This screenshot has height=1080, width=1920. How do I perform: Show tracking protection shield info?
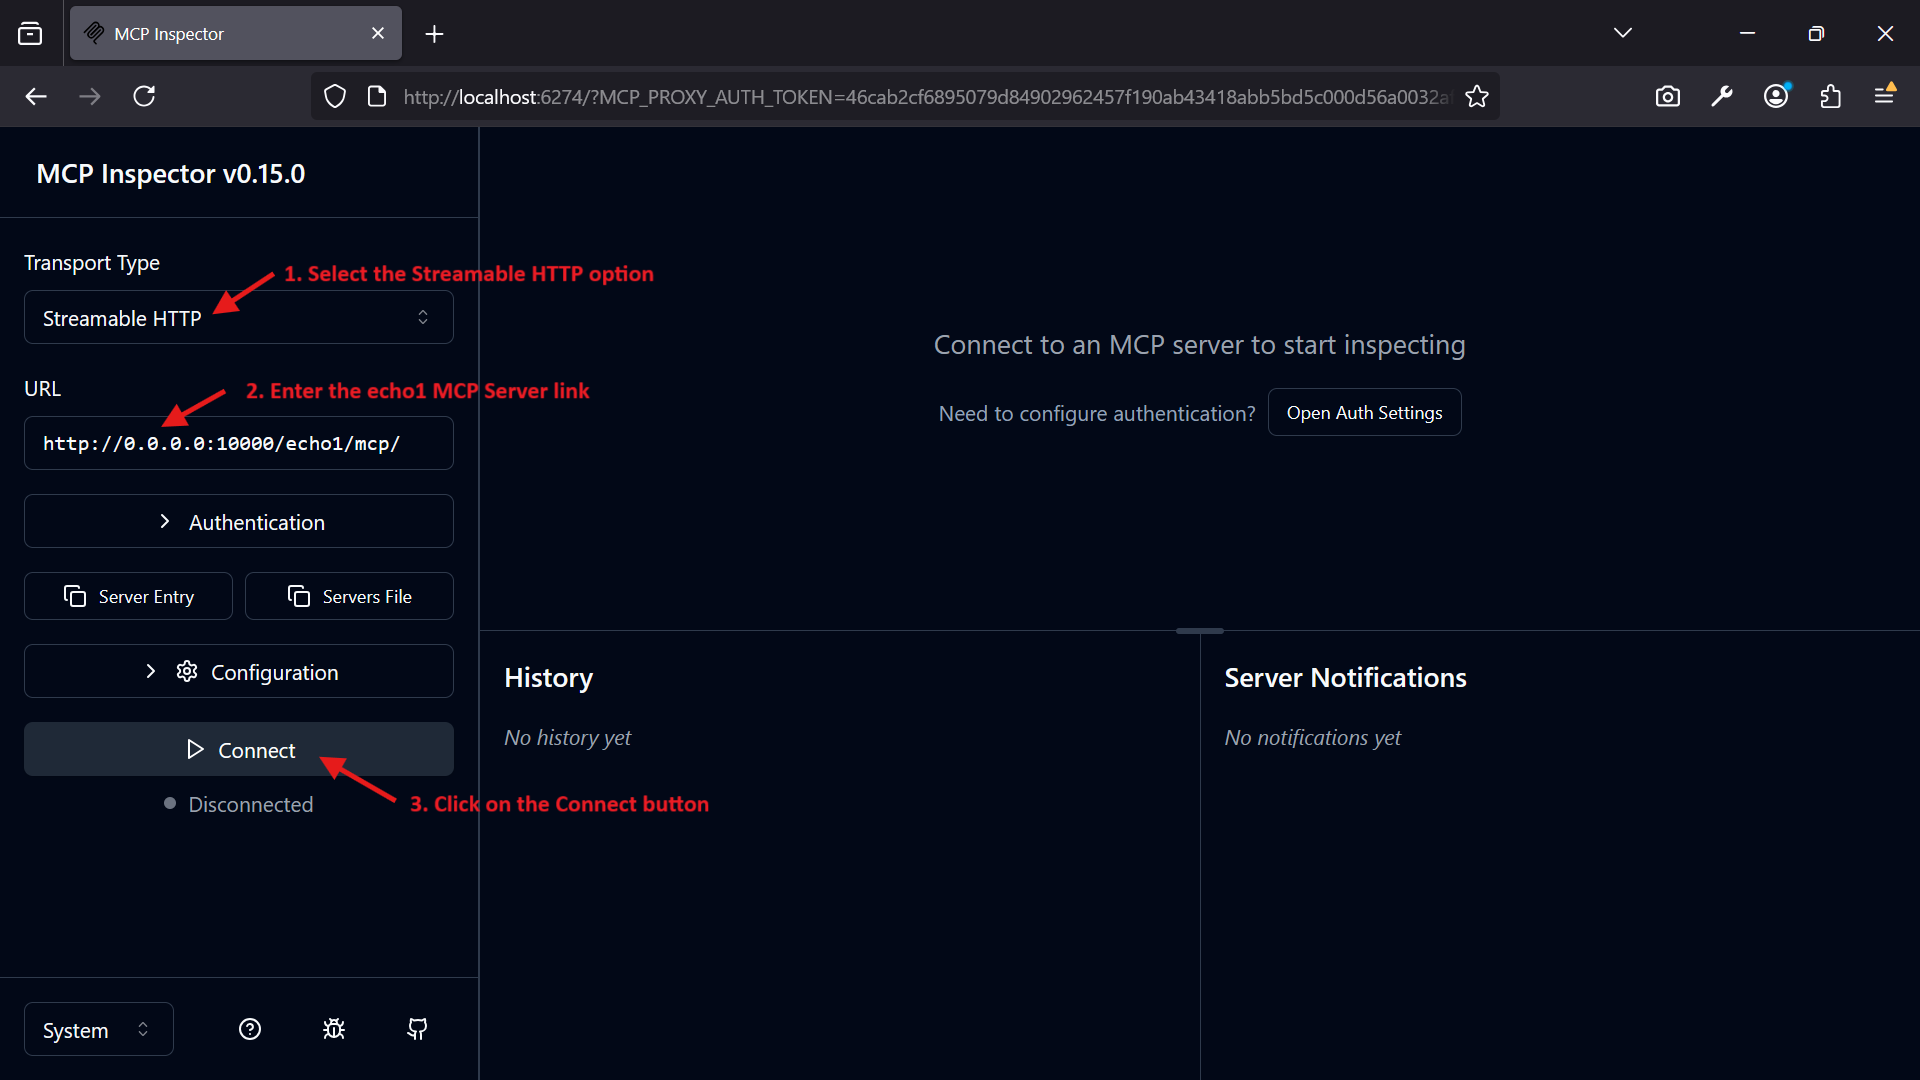click(x=335, y=96)
